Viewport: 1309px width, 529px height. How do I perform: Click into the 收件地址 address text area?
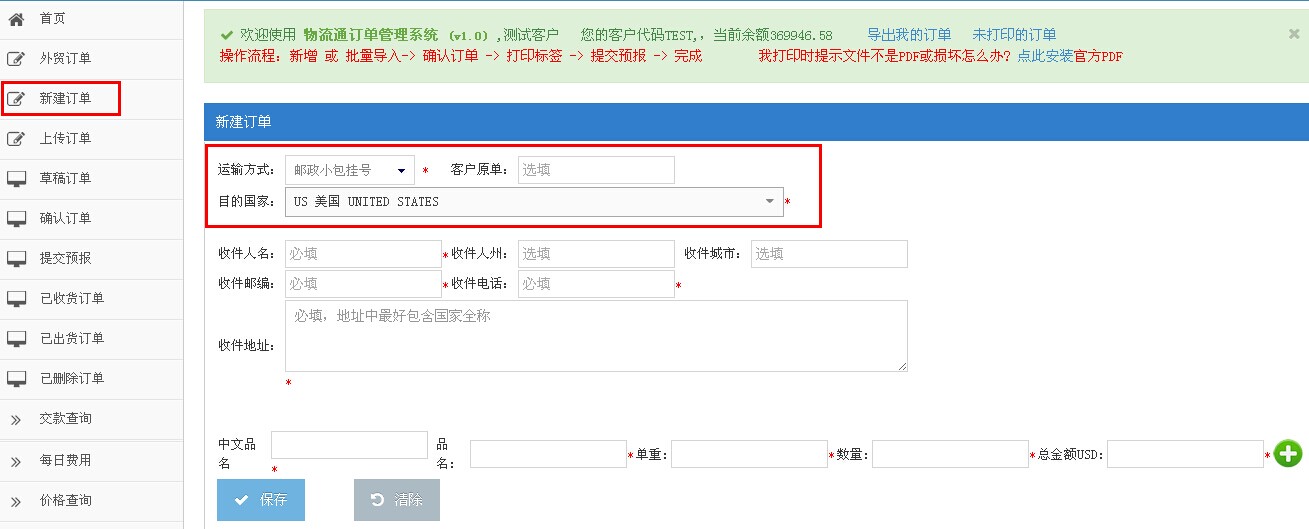pos(596,336)
